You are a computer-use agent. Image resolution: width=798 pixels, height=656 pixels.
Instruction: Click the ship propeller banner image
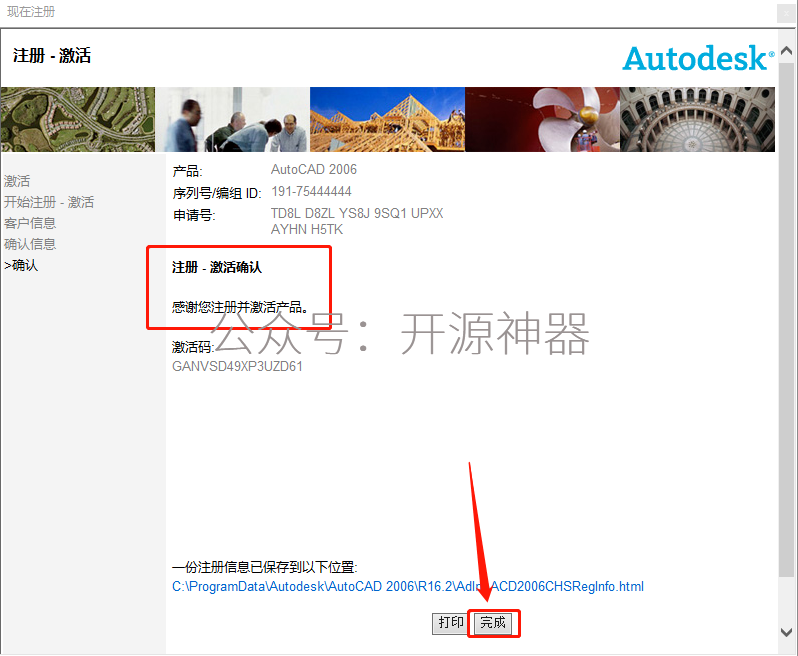tap(542, 119)
